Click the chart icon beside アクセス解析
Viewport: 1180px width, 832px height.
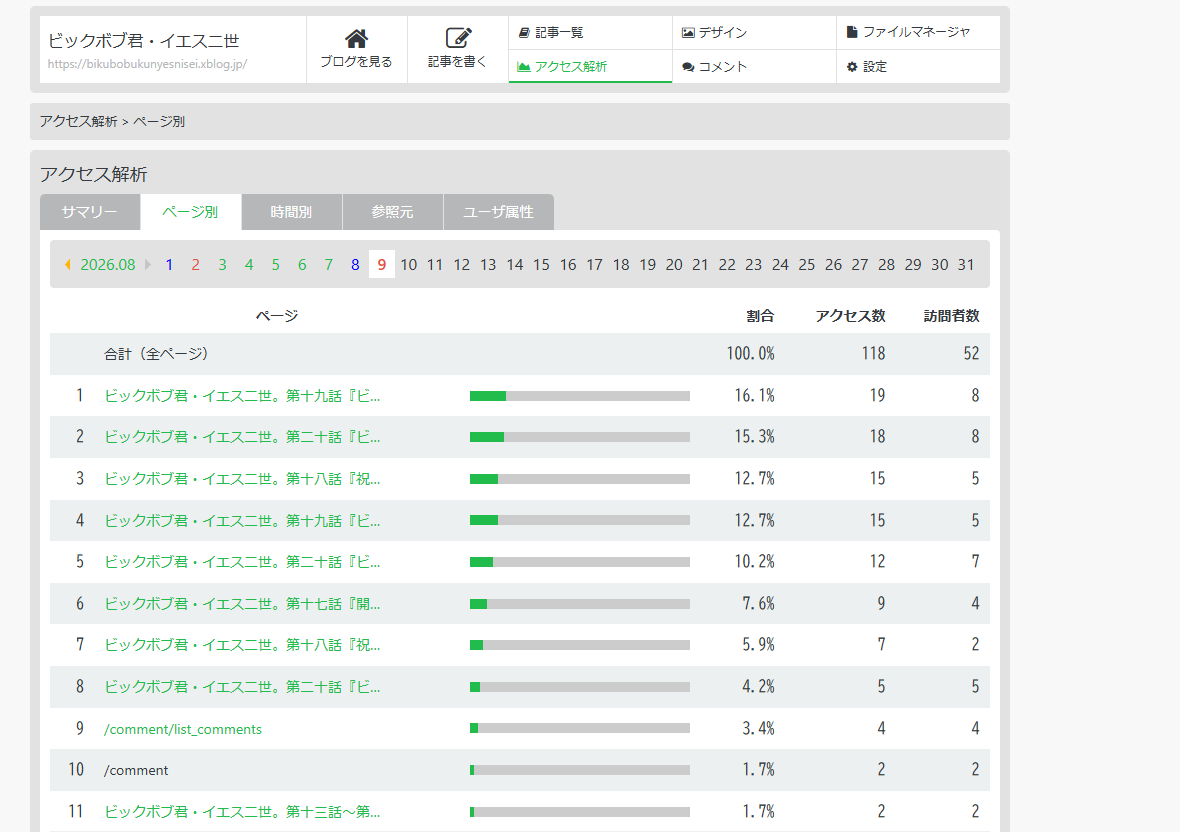coord(524,67)
